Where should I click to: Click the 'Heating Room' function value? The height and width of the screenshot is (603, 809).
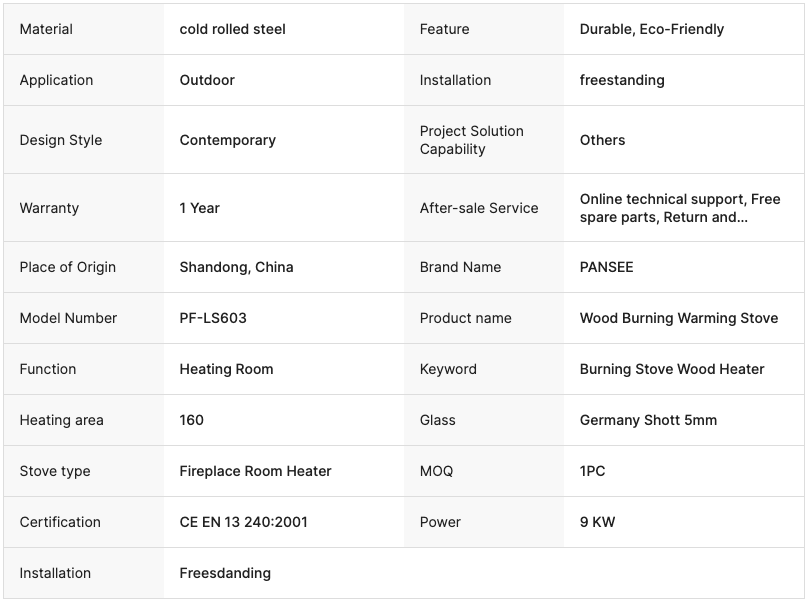[x=226, y=369]
